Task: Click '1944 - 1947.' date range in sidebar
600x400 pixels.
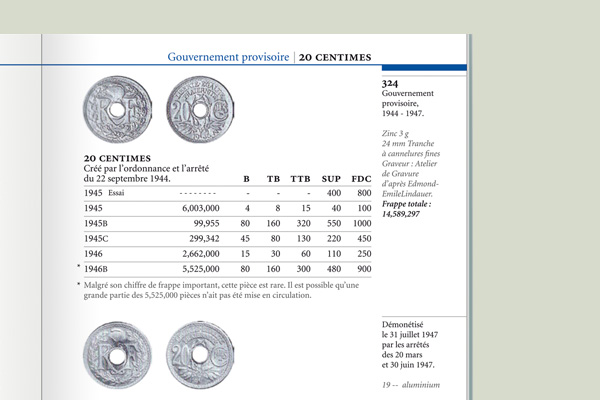Action: coord(403,114)
